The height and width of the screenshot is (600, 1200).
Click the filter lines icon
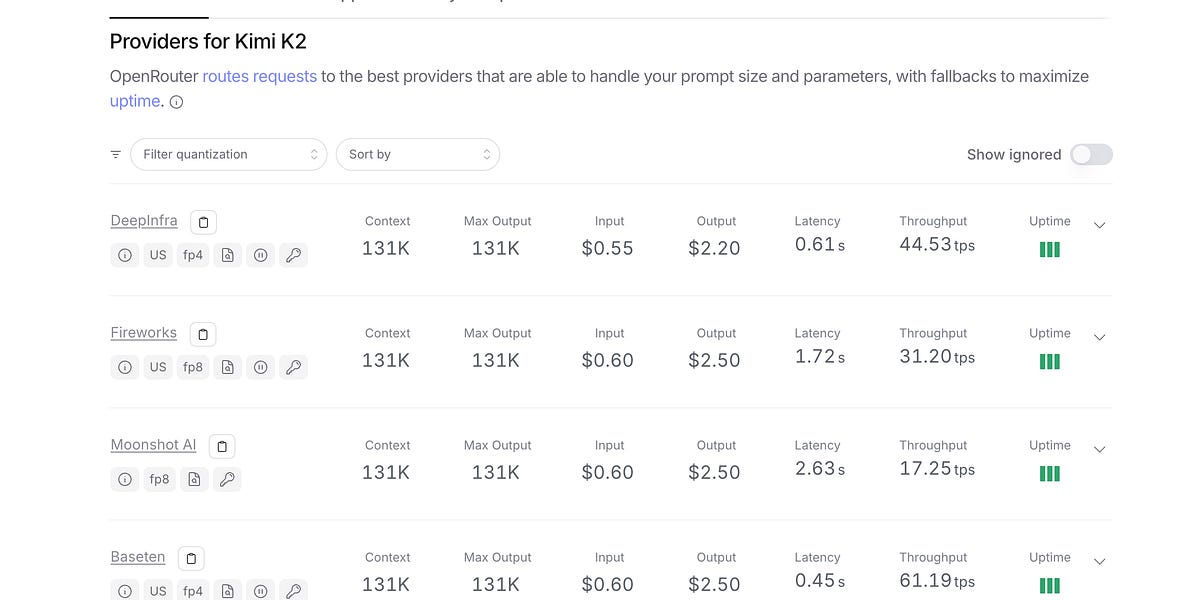click(x=116, y=154)
